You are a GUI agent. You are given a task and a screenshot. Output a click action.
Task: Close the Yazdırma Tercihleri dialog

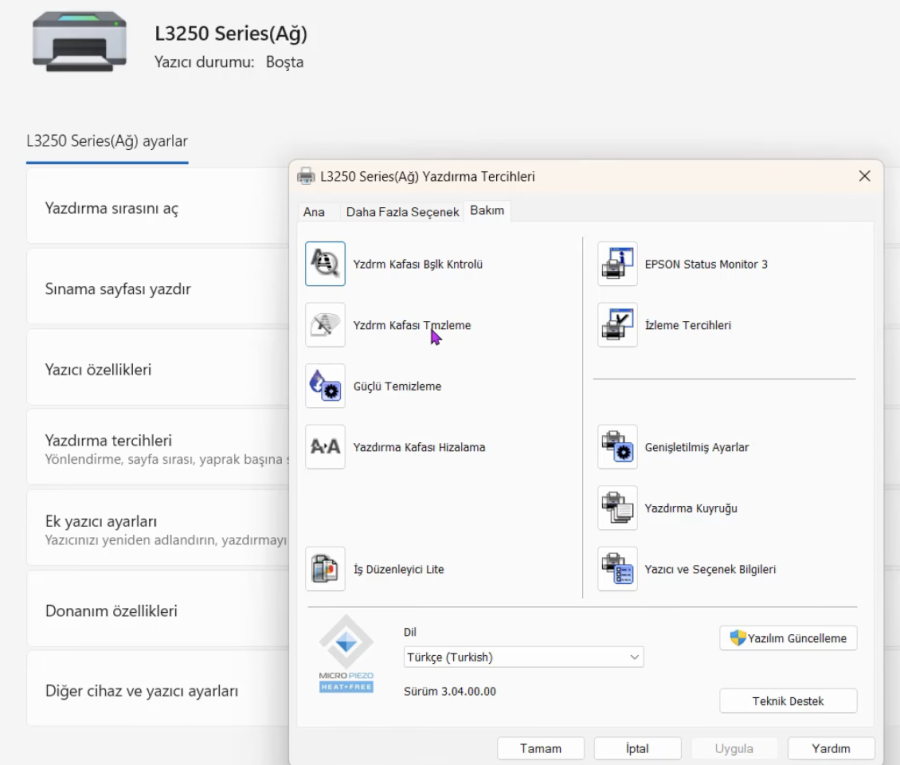865,176
